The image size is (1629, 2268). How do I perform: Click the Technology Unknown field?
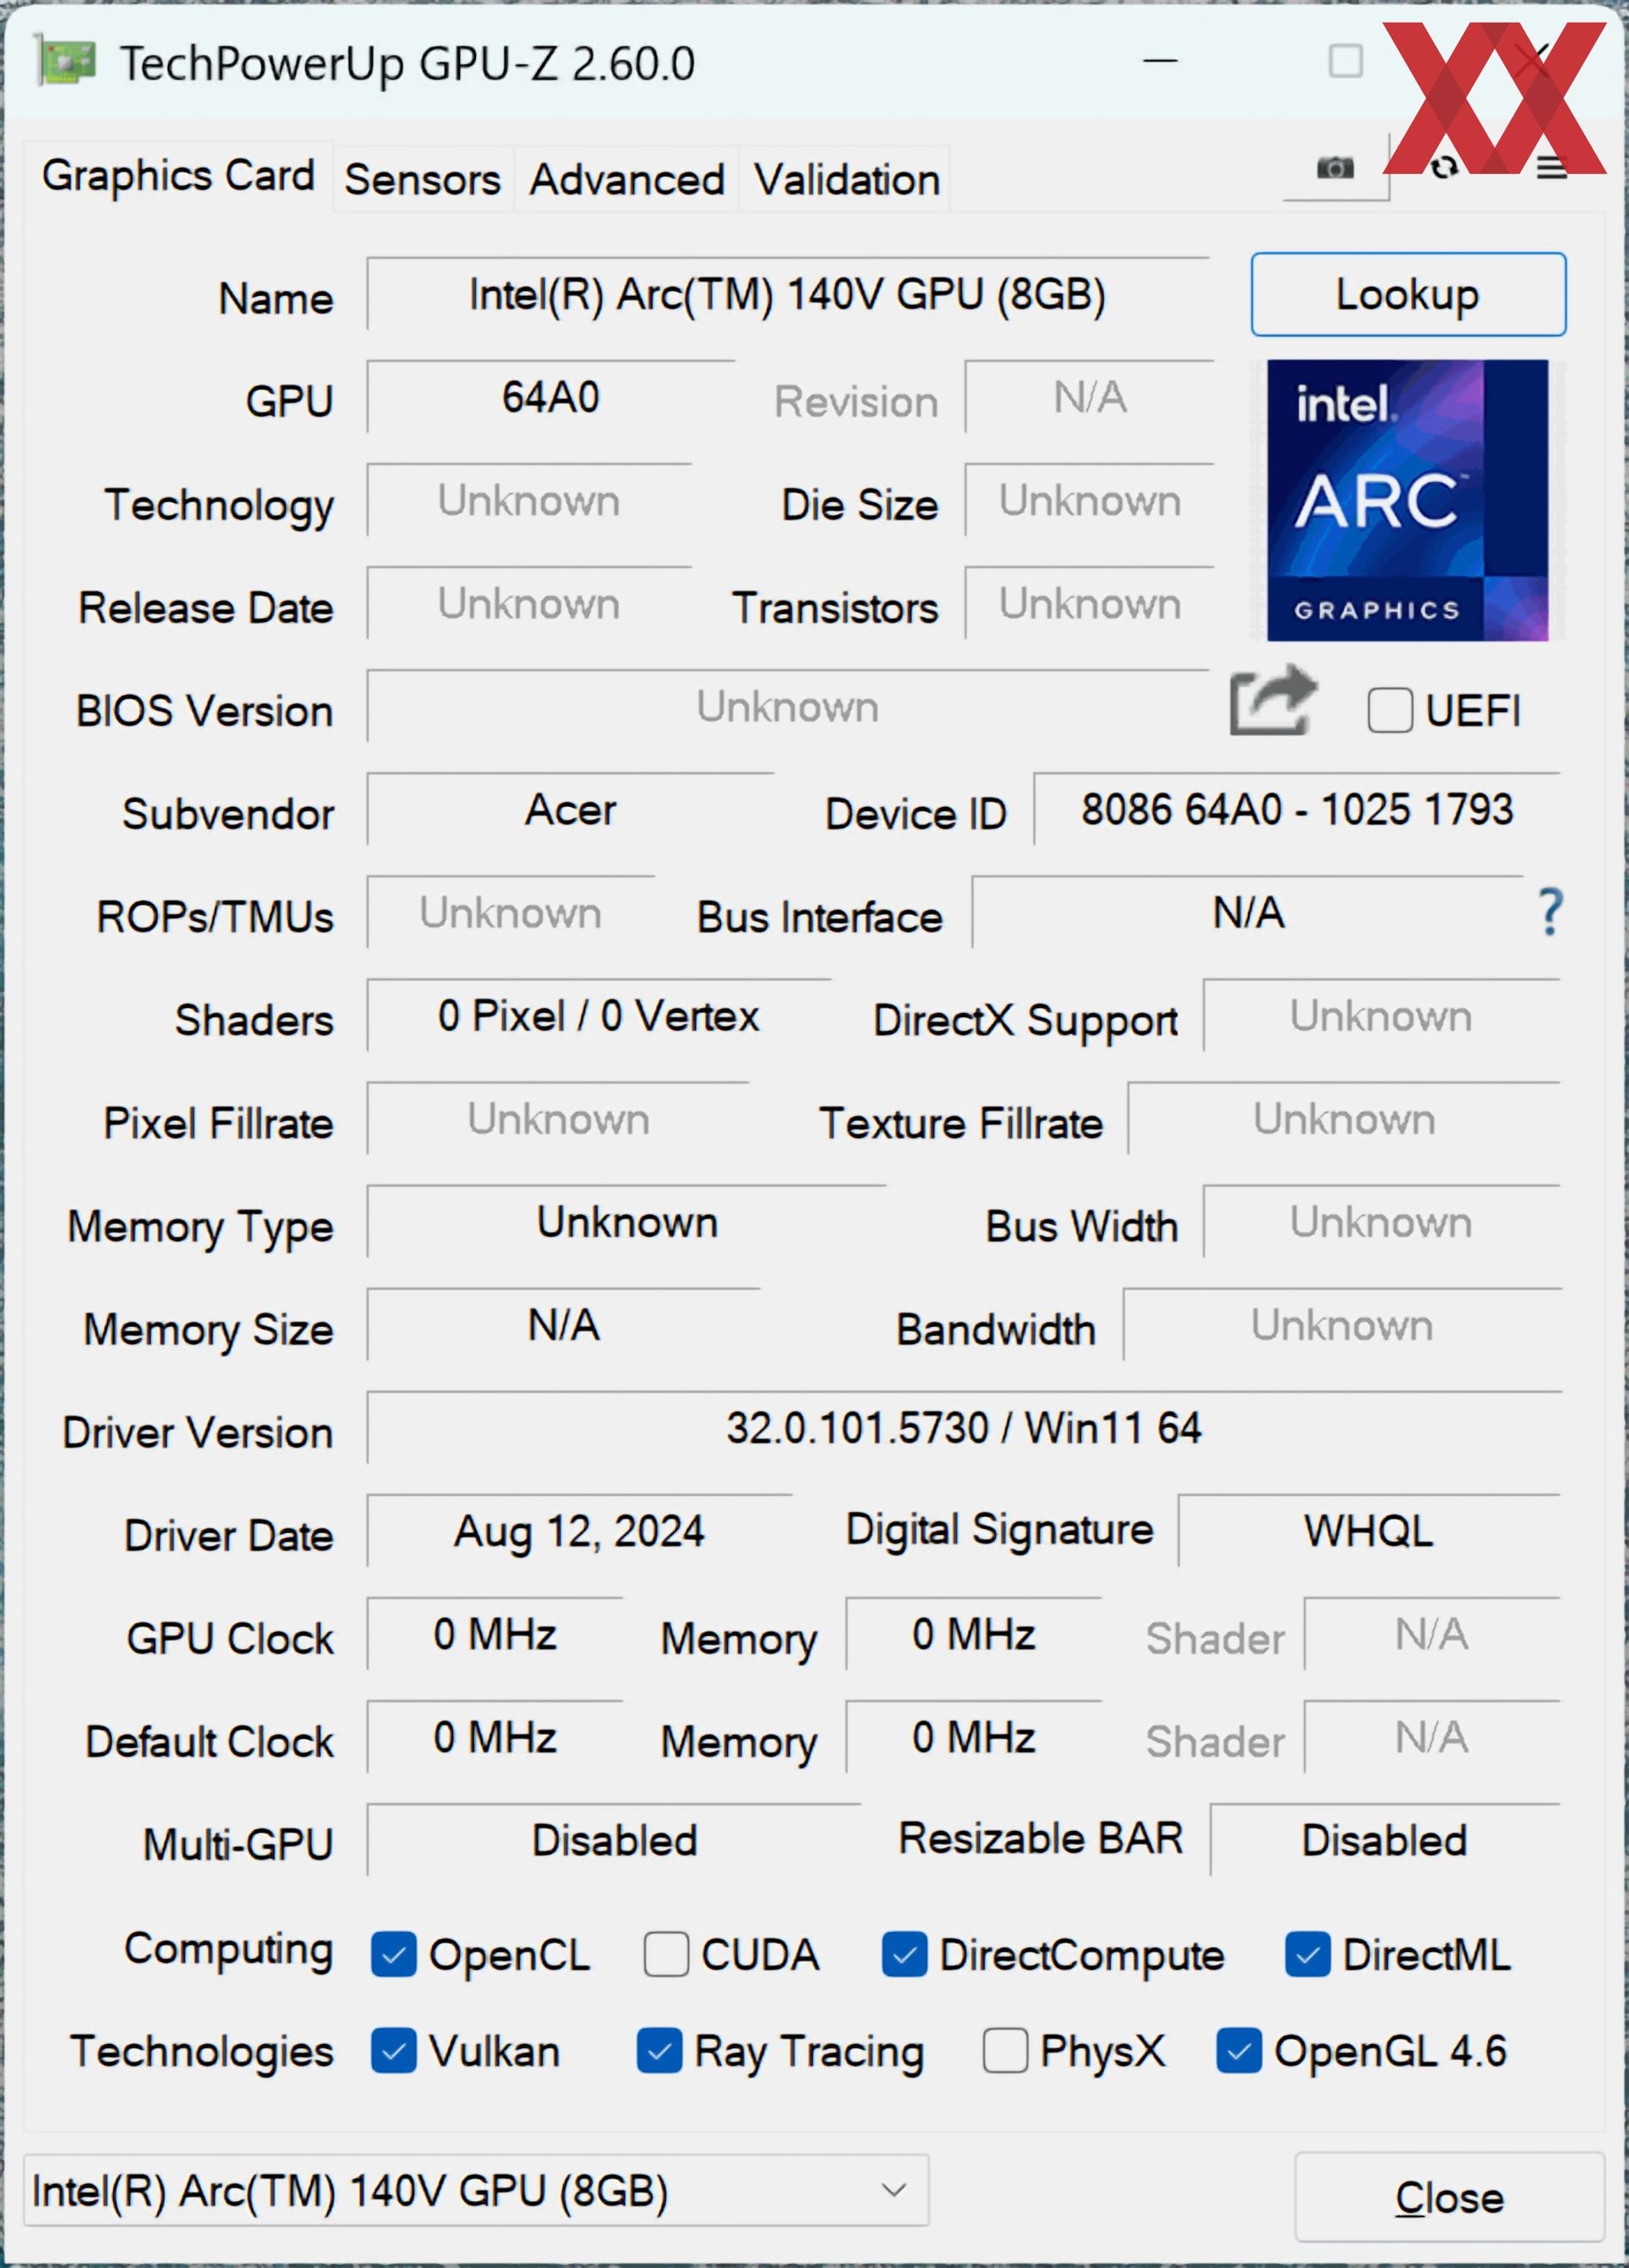(529, 500)
